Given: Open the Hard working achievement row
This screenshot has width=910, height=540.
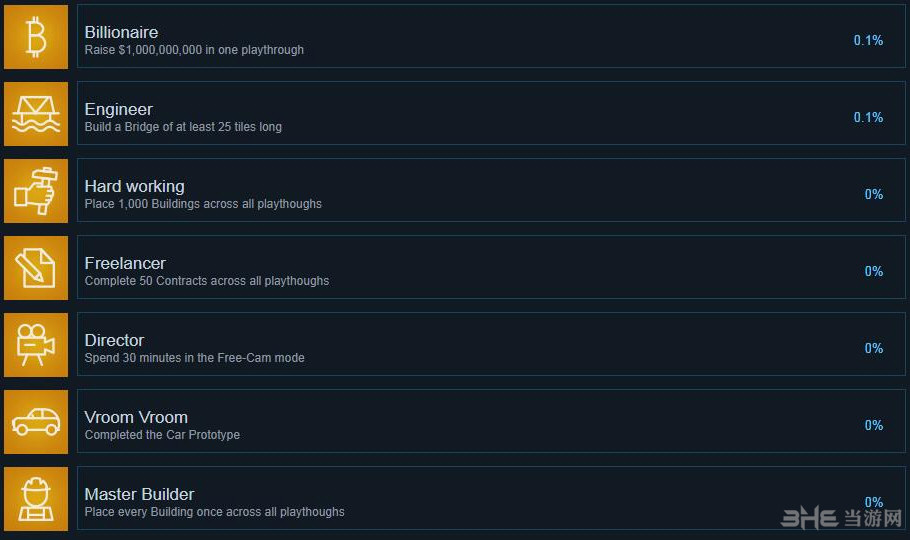Looking at the screenshot, I should tap(491, 190).
